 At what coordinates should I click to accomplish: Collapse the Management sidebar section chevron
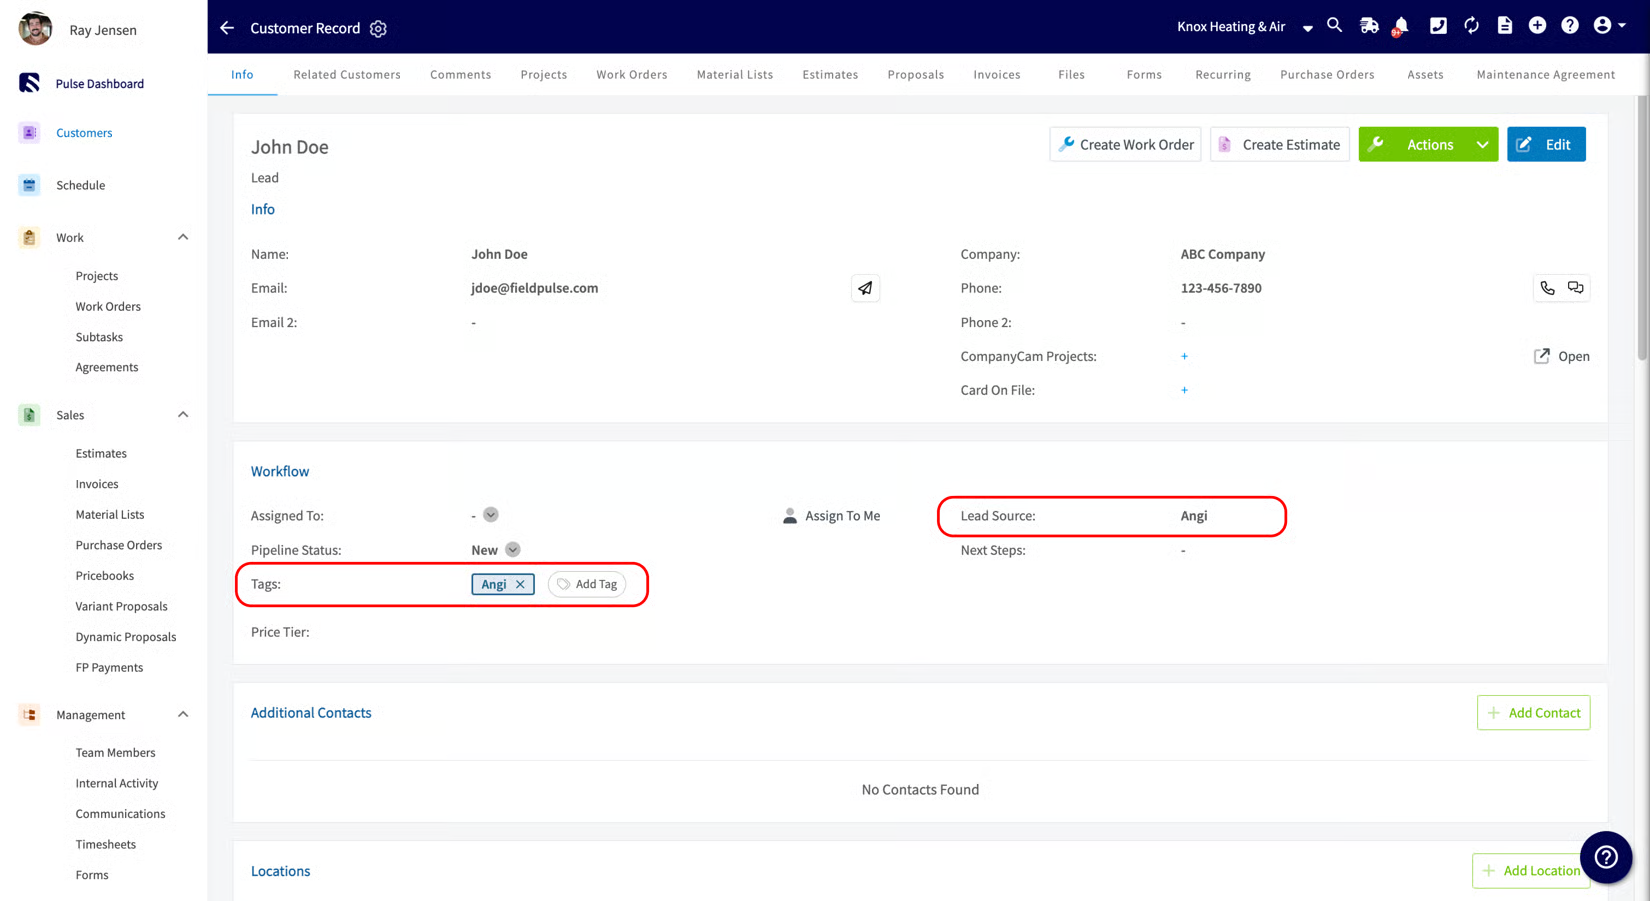183,715
